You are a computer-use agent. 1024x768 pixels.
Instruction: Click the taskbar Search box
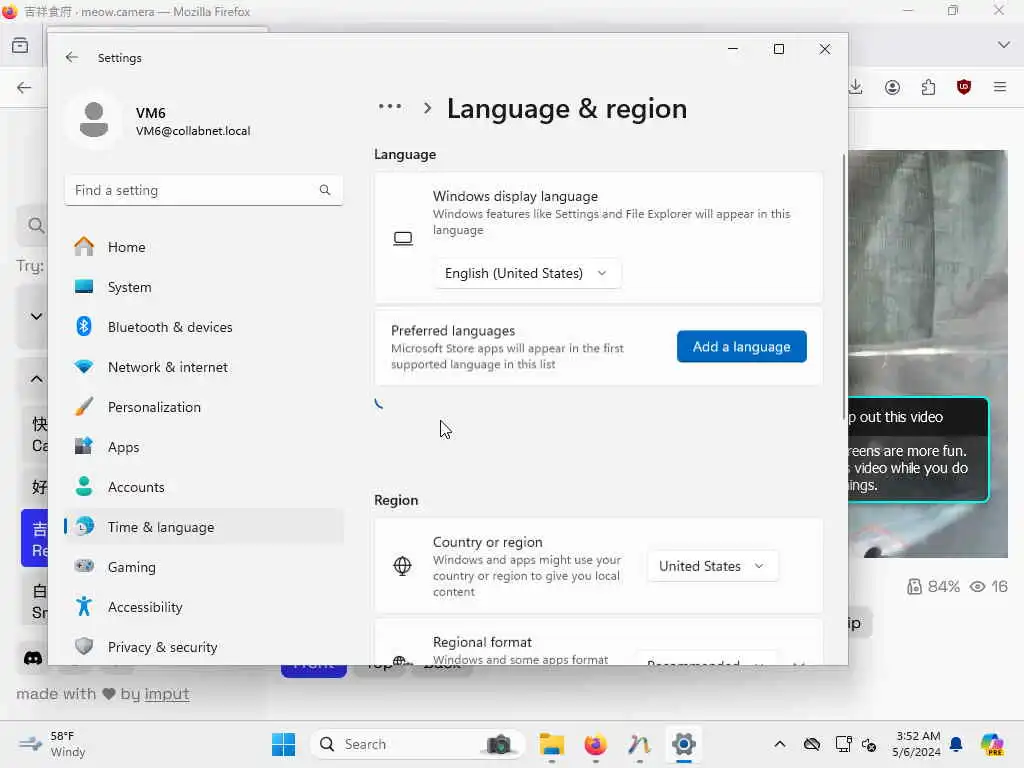click(x=418, y=744)
